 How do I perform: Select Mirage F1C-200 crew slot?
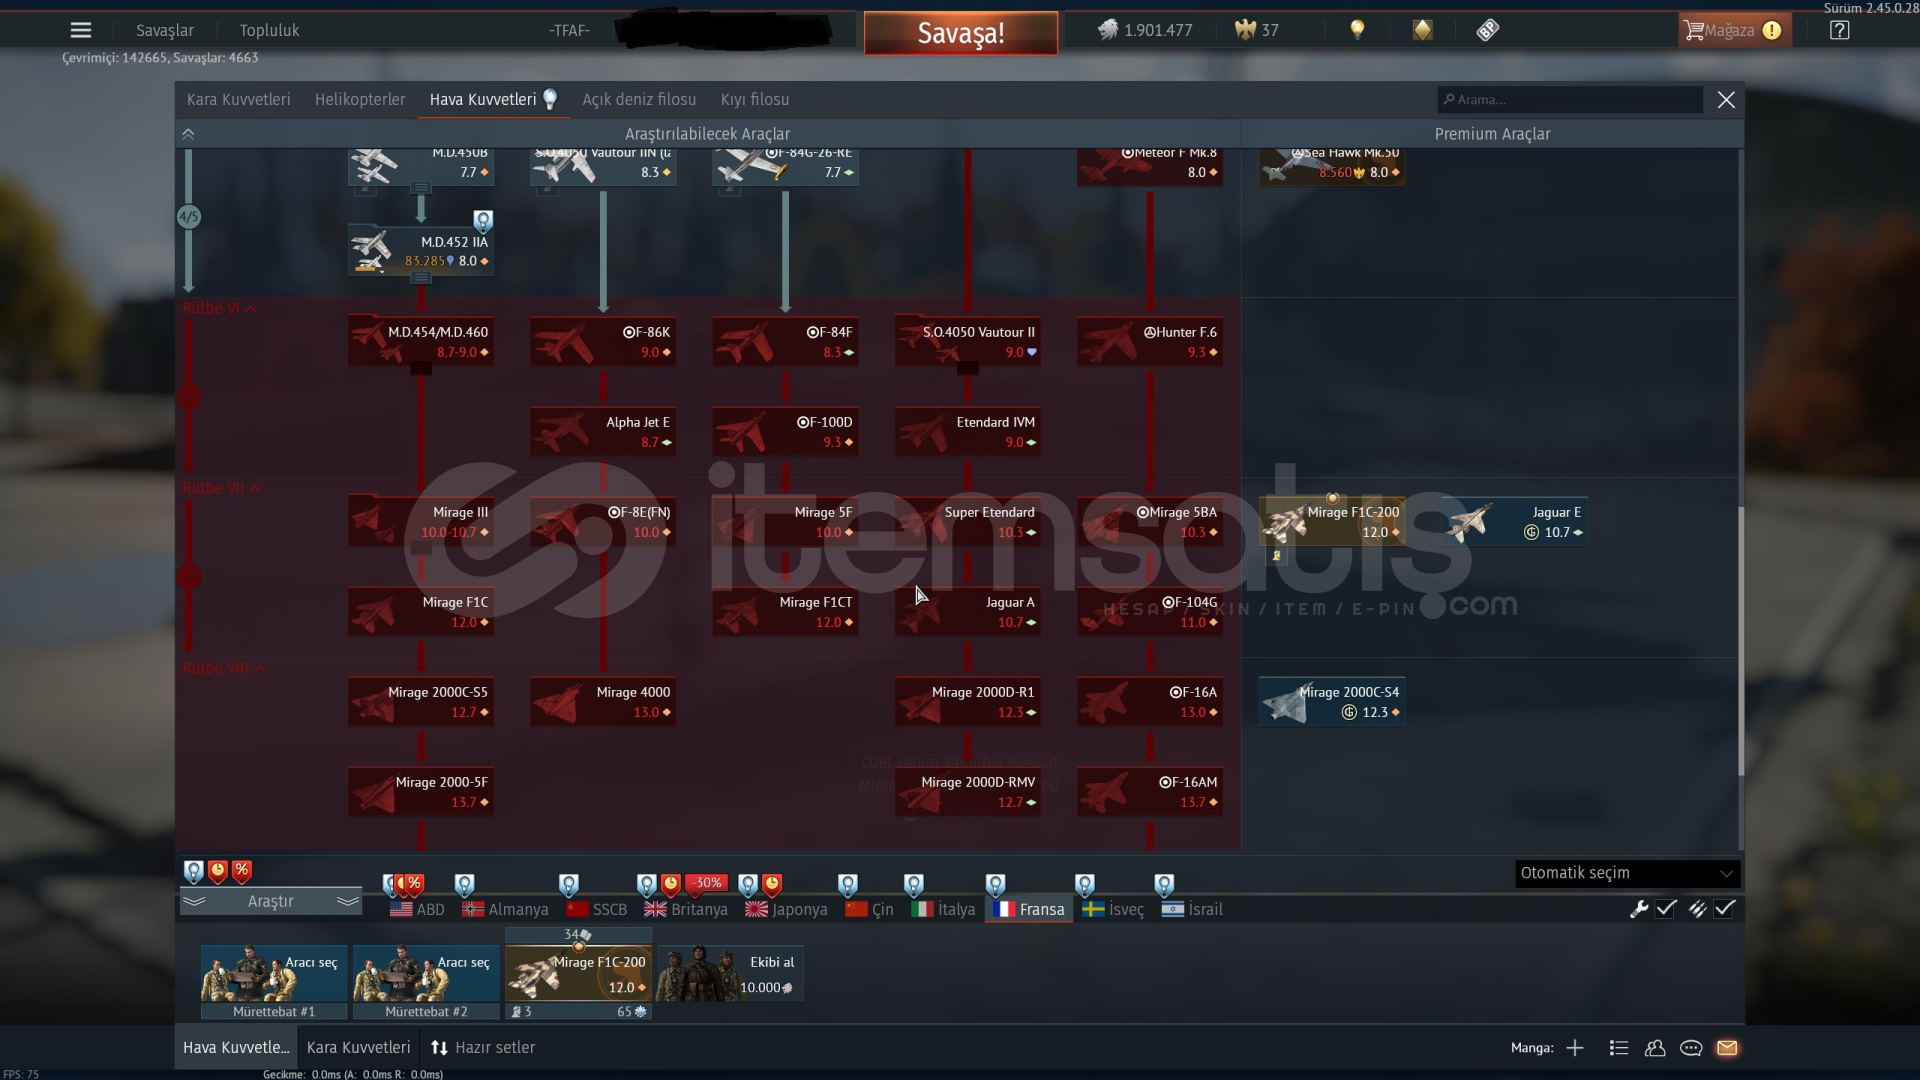point(578,974)
